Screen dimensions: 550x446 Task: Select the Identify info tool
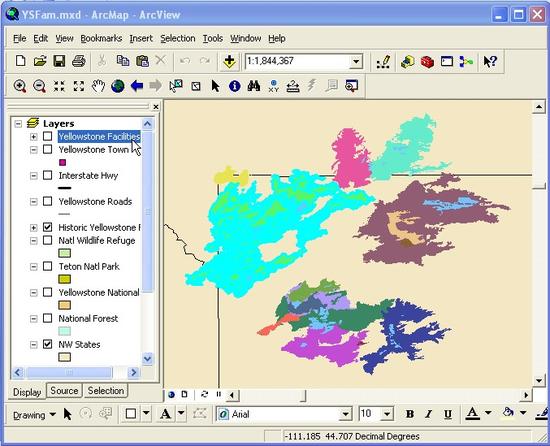(235, 86)
